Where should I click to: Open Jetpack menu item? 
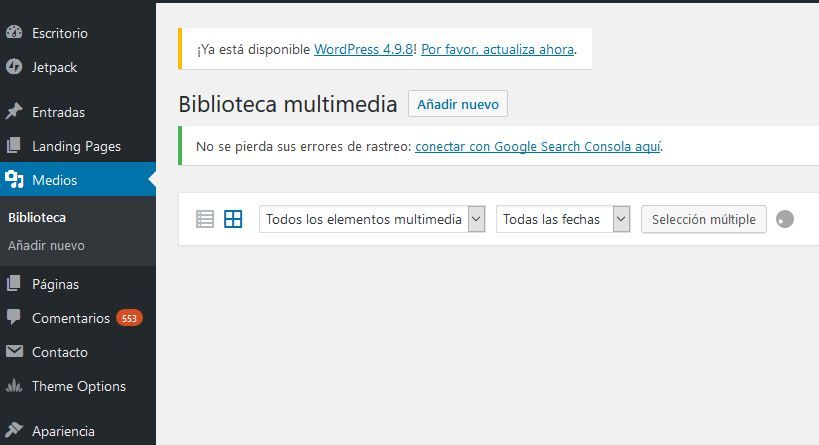tap(78, 67)
